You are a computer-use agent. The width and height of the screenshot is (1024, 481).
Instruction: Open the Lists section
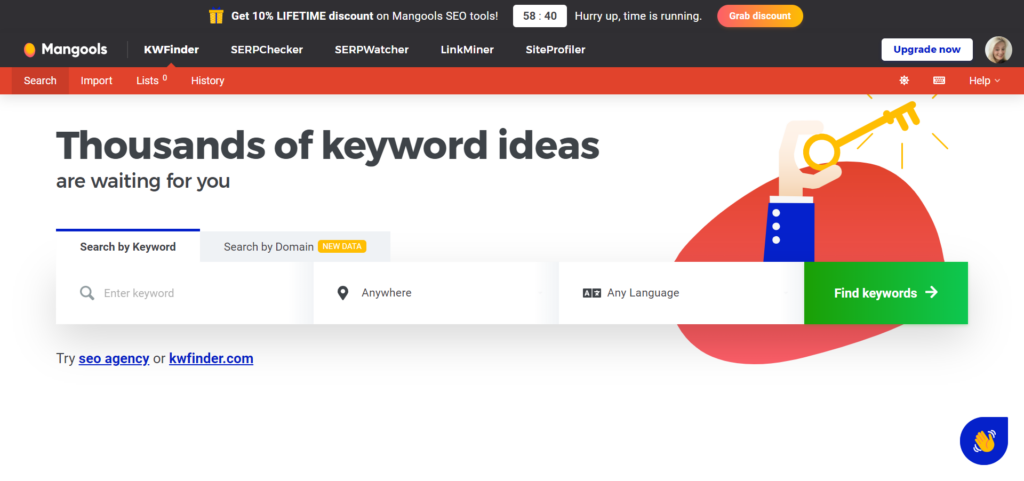[152, 80]
